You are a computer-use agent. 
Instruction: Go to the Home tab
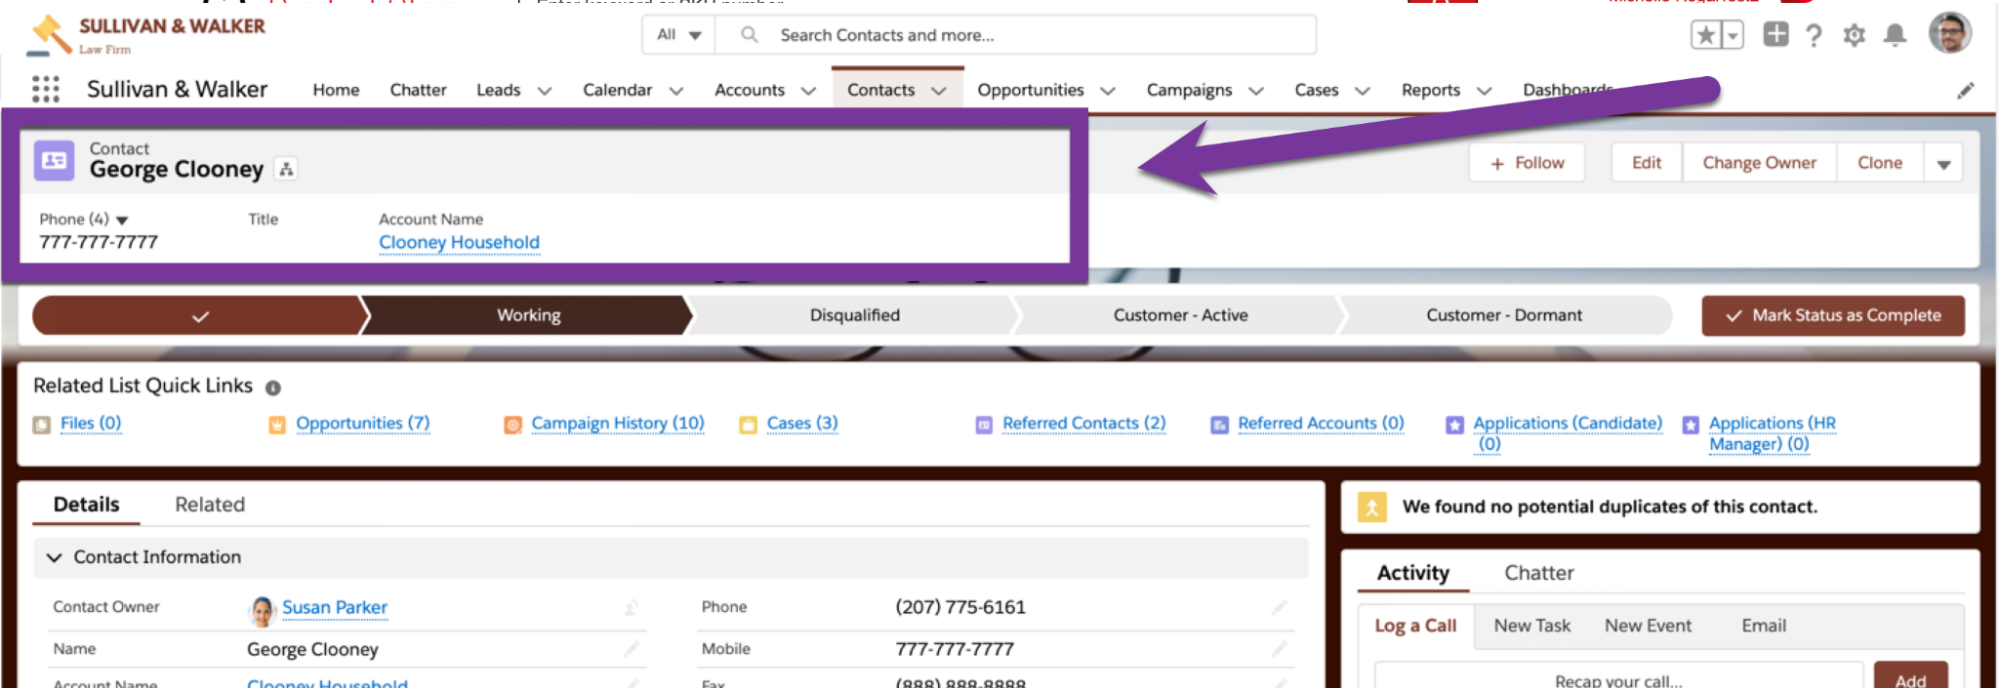pyautogui.click(x=336, y=90)
